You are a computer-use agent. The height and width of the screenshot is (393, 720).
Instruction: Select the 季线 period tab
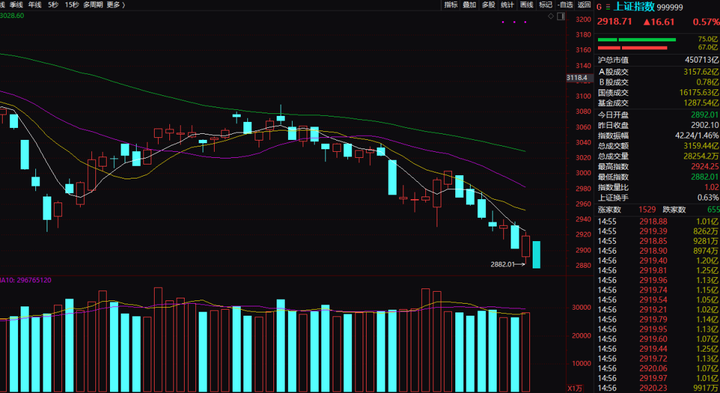point(16,5)
